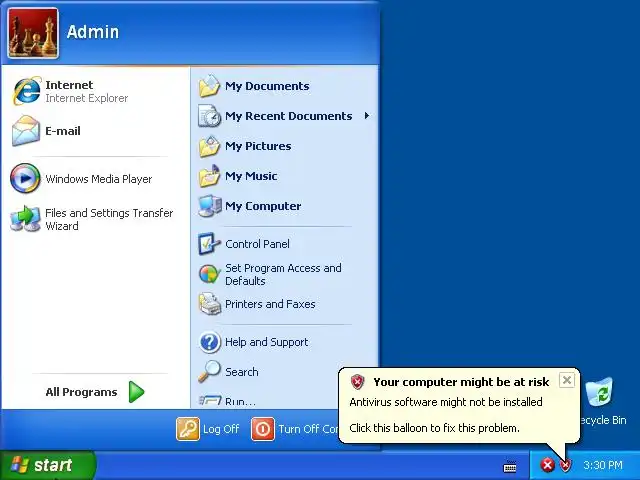Viewport: 640px width, 480px height.
Task: Click the 'Internet' bold label
Action: [69, 85]
